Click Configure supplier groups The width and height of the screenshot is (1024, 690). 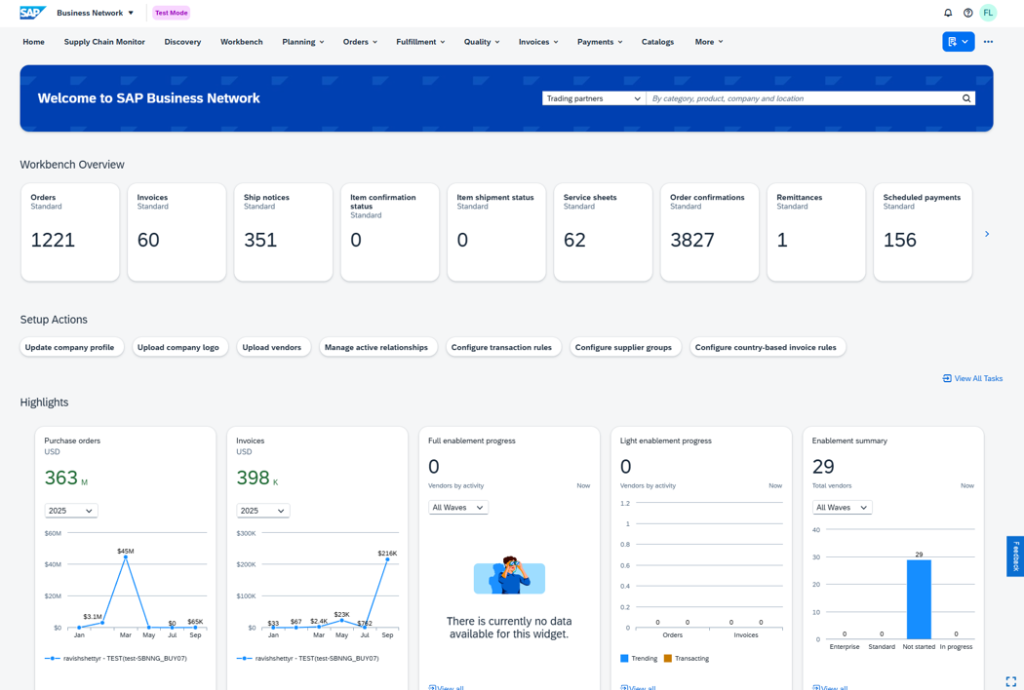click(x=624, y=347)
